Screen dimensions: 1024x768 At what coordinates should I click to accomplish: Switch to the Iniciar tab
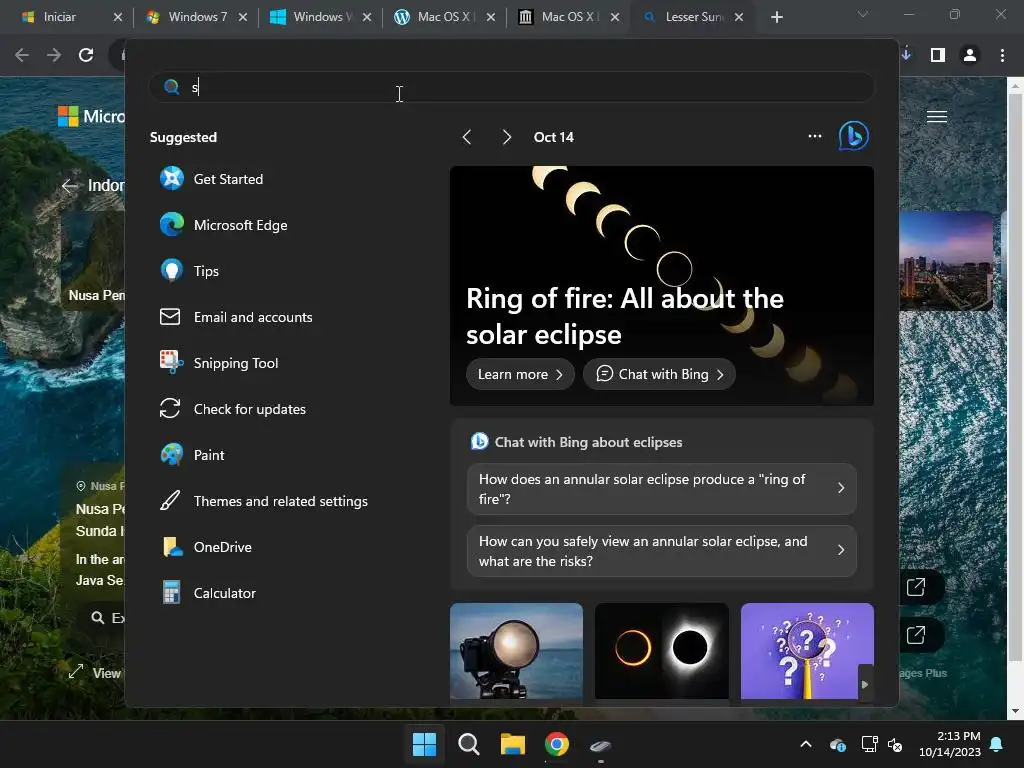(x=59, y=17)
